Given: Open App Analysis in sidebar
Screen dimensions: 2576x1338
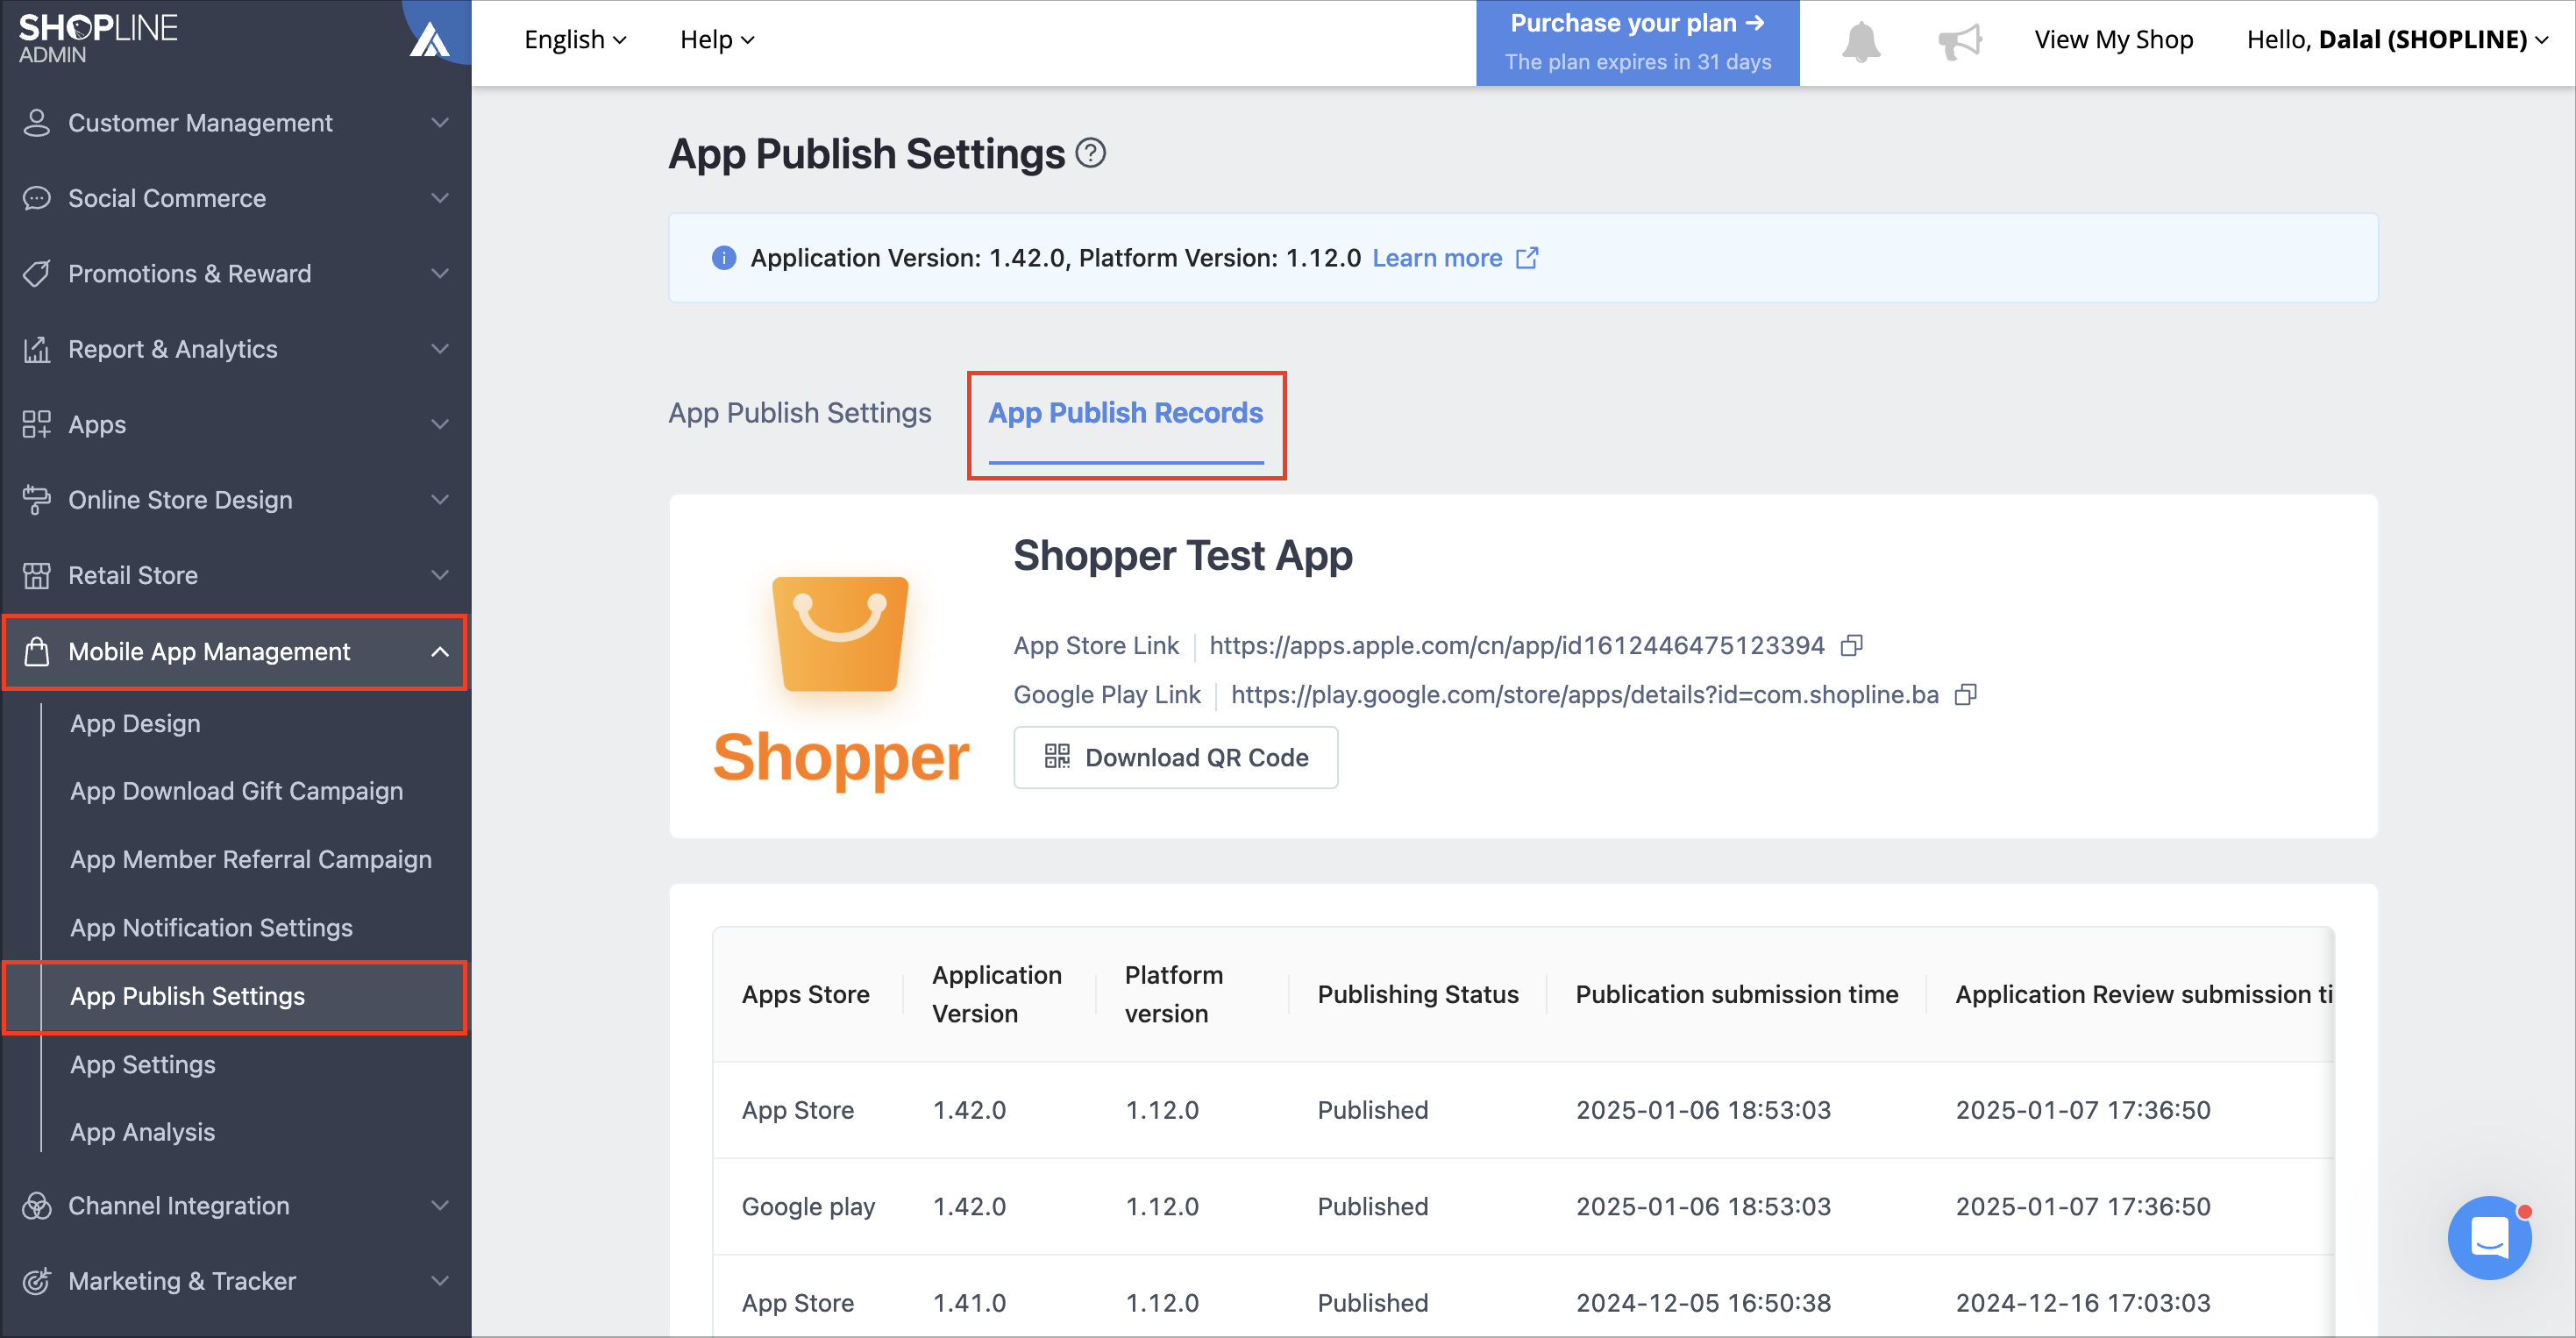Looking at the screenshot, I should point(142,1133).
